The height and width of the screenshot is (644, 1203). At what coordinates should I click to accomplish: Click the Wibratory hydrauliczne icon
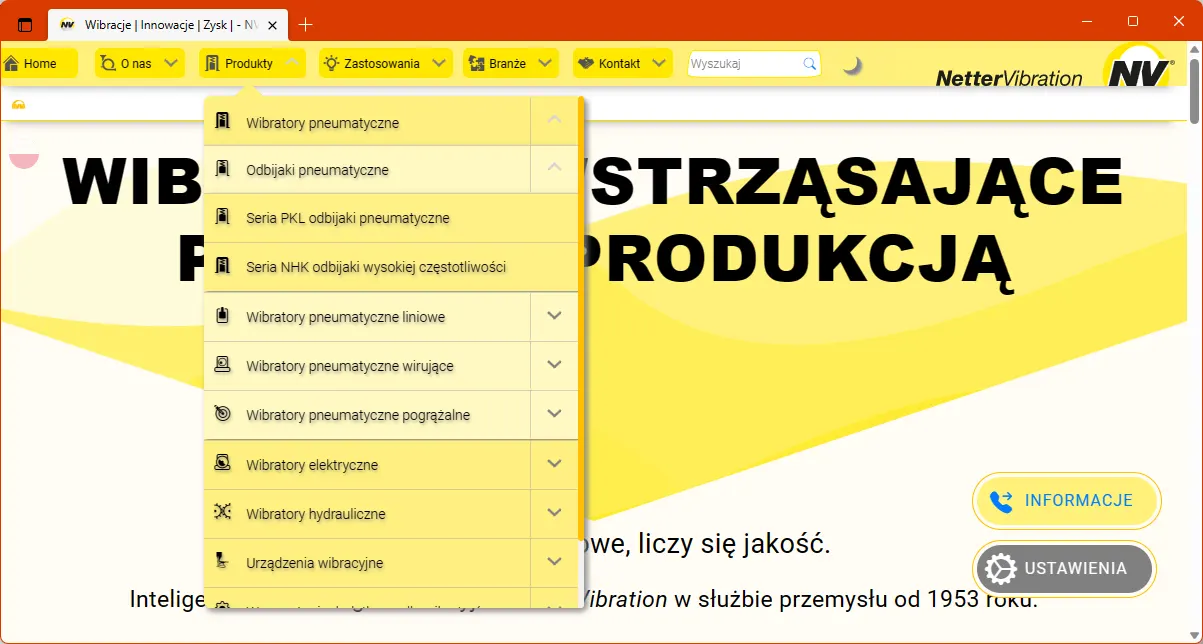click(x=223, y=513)
